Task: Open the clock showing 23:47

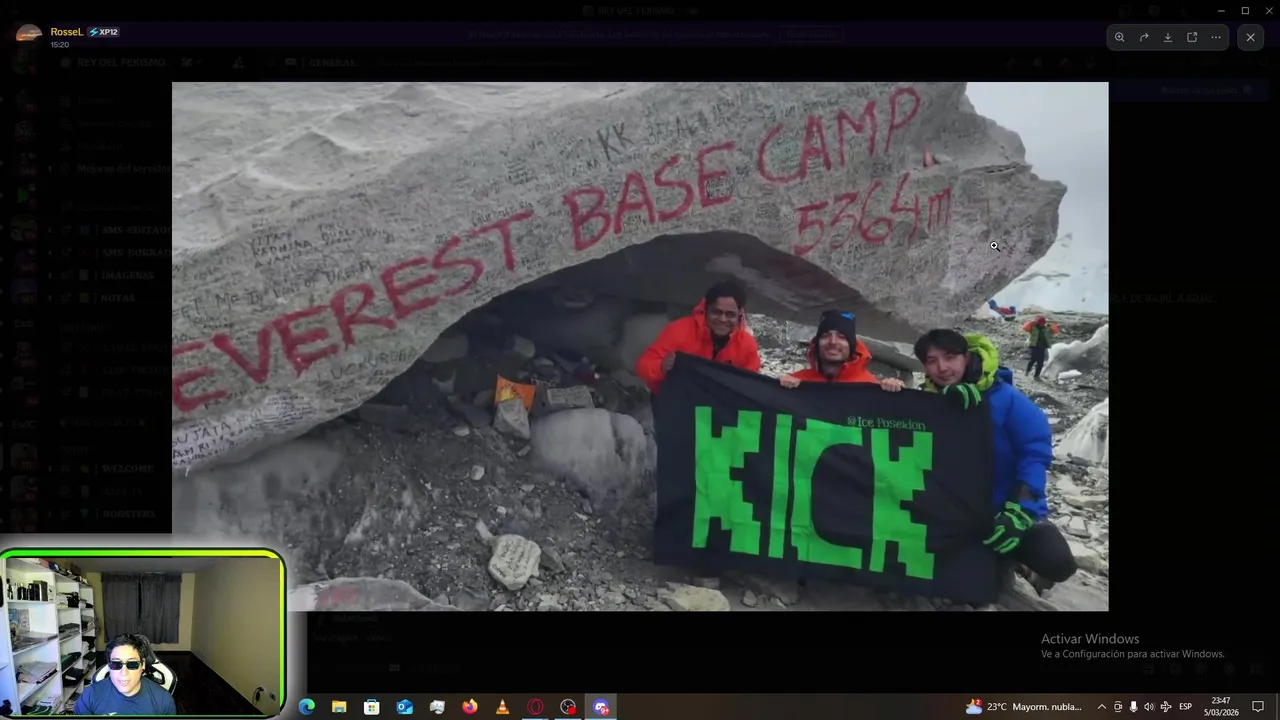Action: click(x=1221, y=707)
